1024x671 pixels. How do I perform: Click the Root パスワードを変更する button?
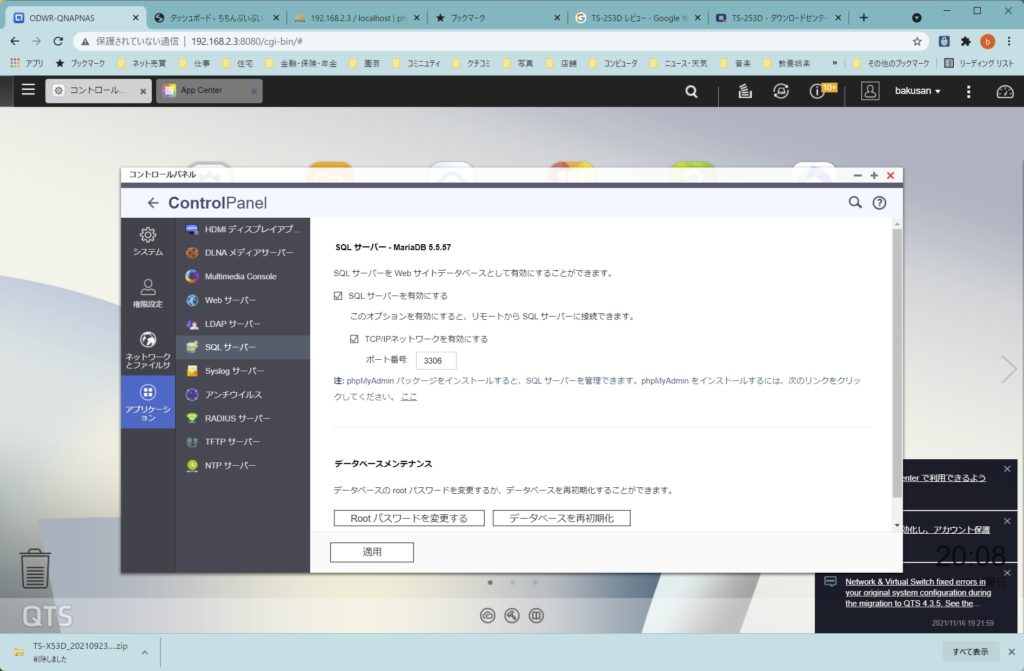point(409,518)
